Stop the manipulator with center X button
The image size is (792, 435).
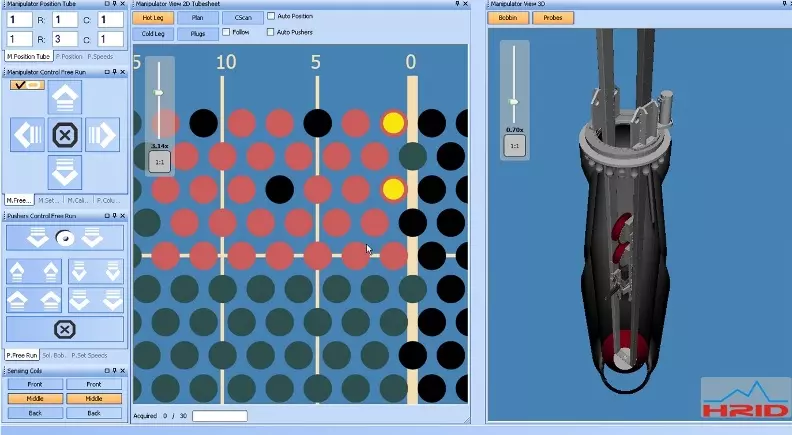tap(65, 134)
